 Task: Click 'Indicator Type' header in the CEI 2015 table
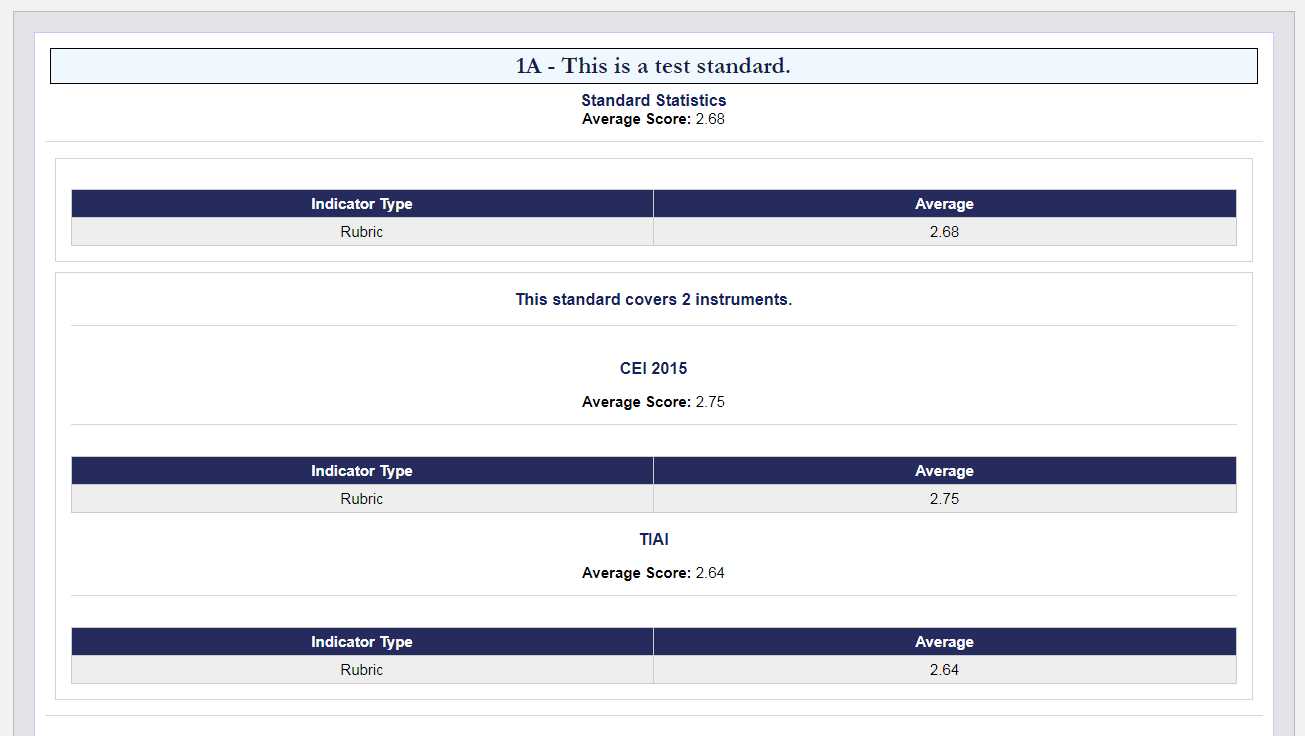point(362,471)
